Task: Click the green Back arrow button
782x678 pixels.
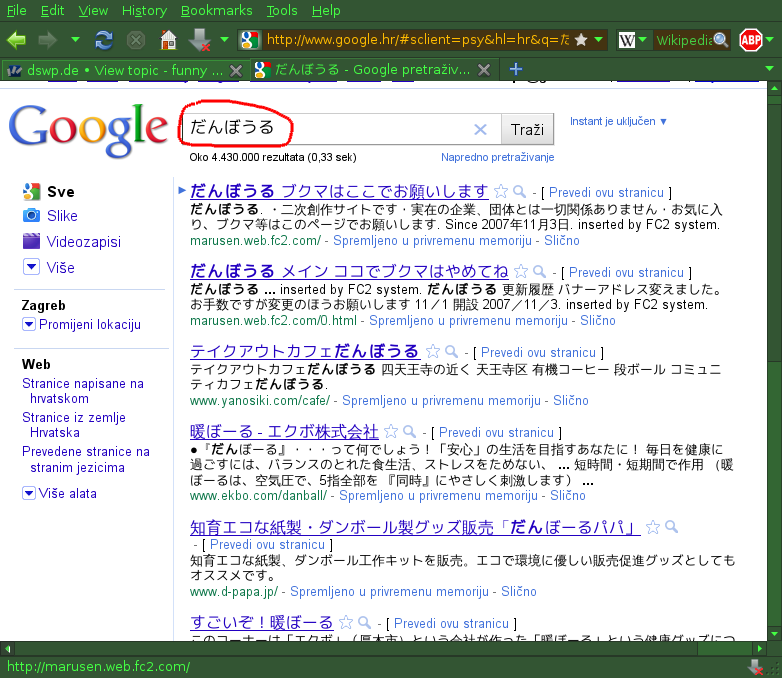Action: 16,40
